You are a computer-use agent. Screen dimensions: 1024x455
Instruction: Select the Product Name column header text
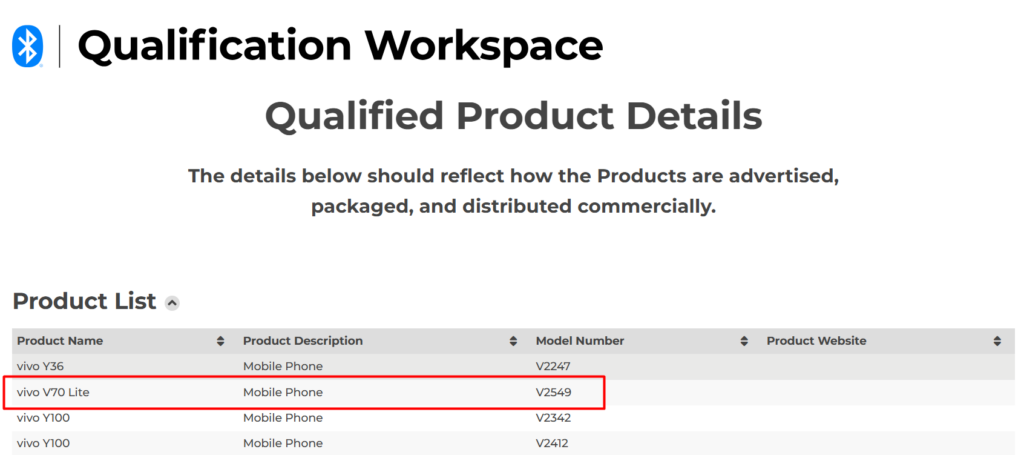tap(60, 341)
